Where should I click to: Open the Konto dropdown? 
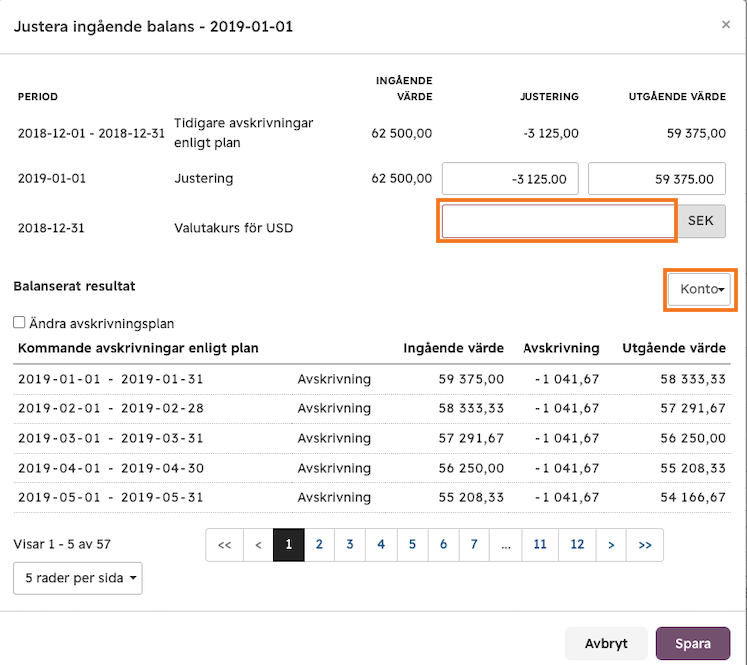pos(699,289)
